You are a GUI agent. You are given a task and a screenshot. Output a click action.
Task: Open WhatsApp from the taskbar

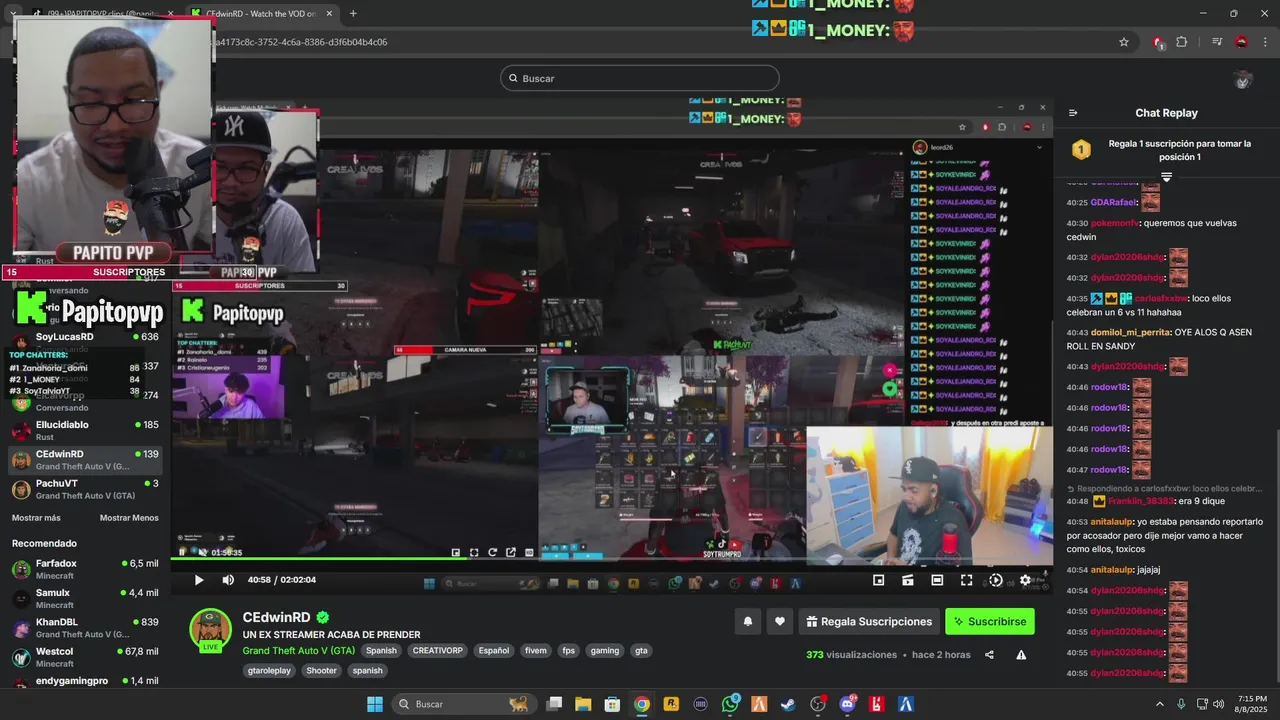click(x=731, y=704)
